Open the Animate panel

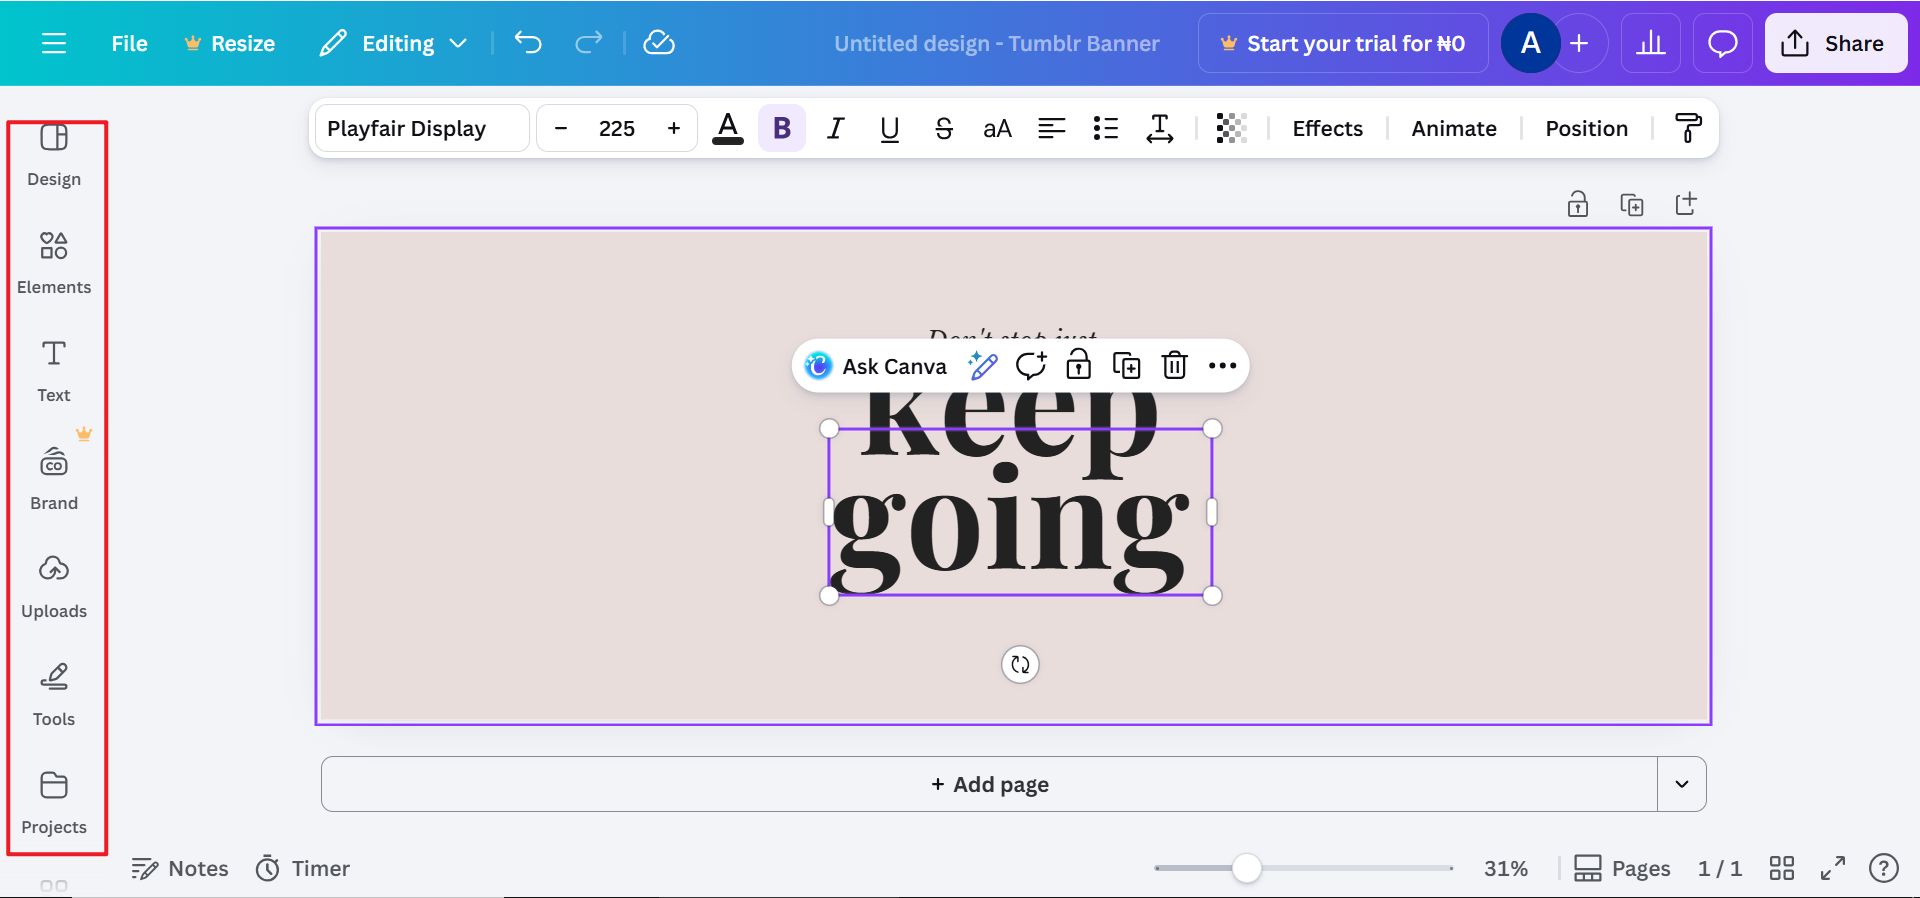click(x=1454, y=128)
